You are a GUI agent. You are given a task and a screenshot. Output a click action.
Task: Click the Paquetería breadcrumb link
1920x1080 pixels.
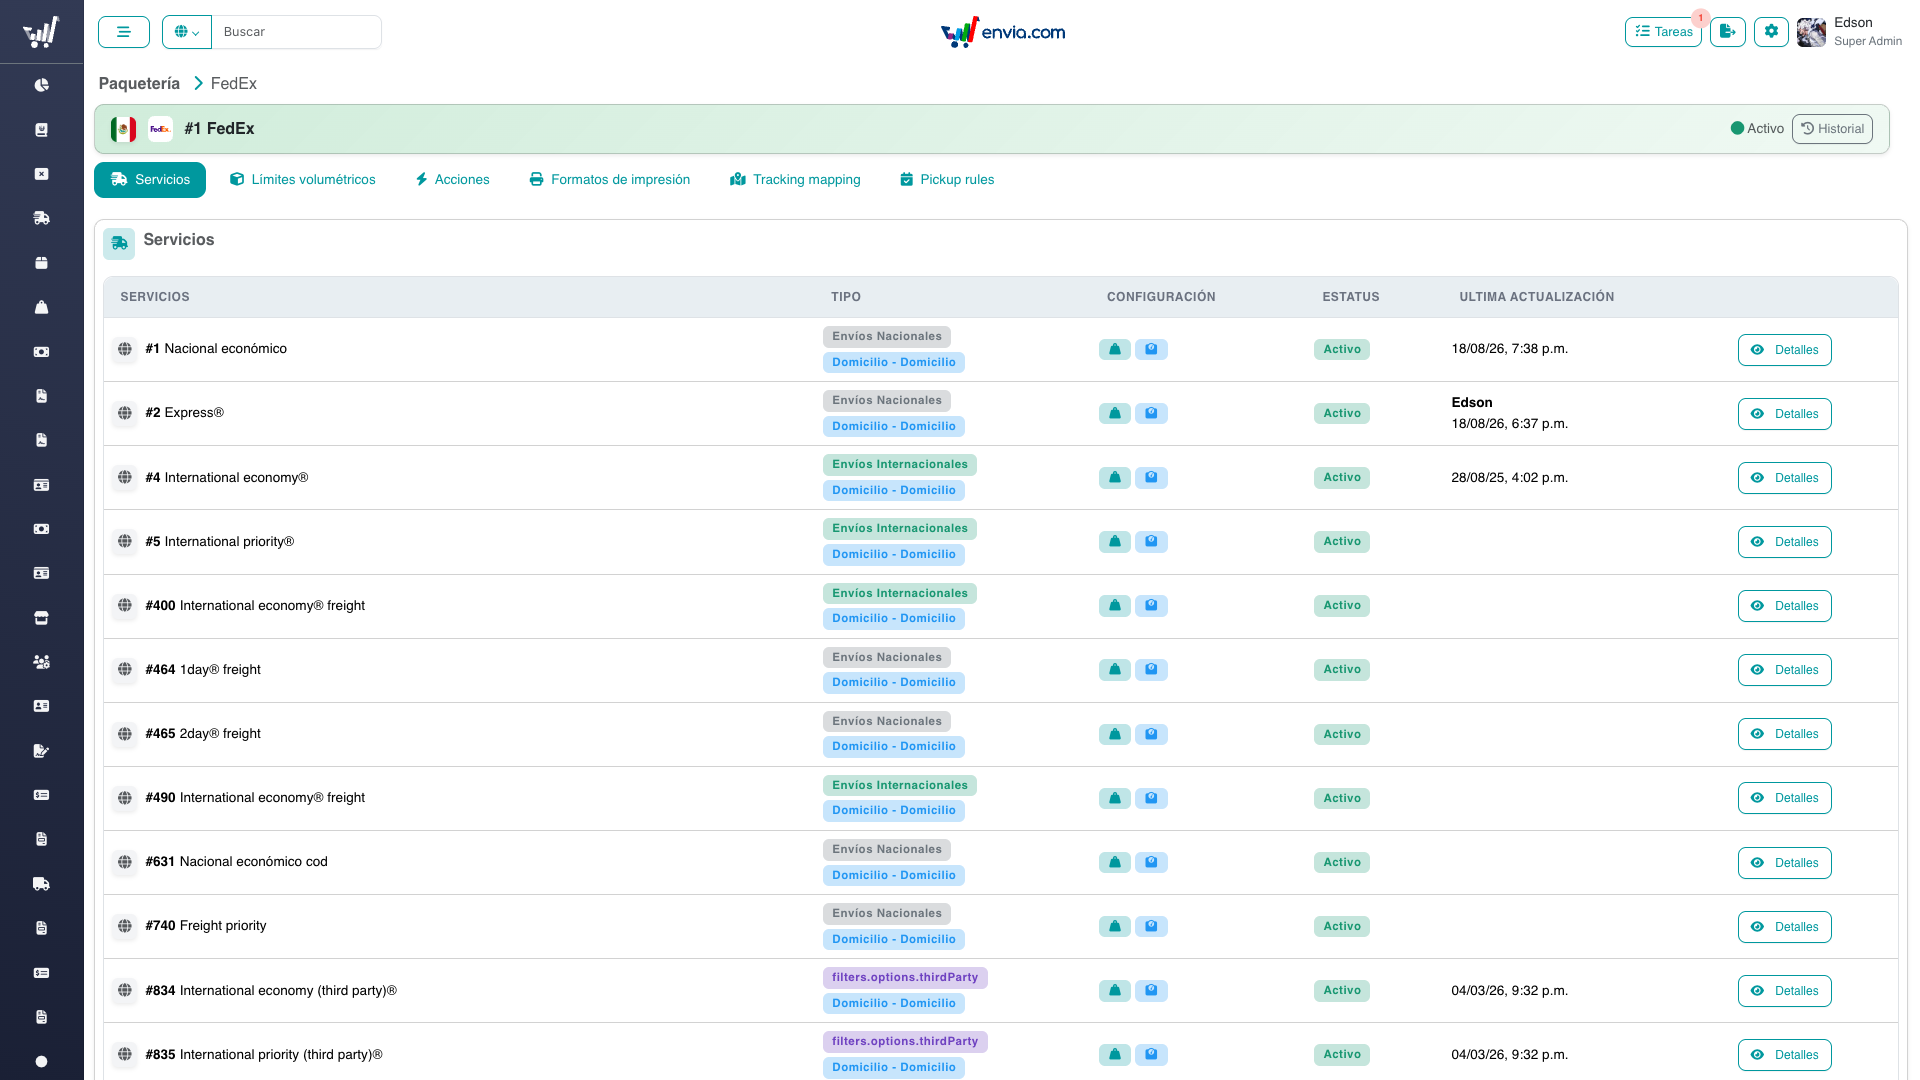139,84
